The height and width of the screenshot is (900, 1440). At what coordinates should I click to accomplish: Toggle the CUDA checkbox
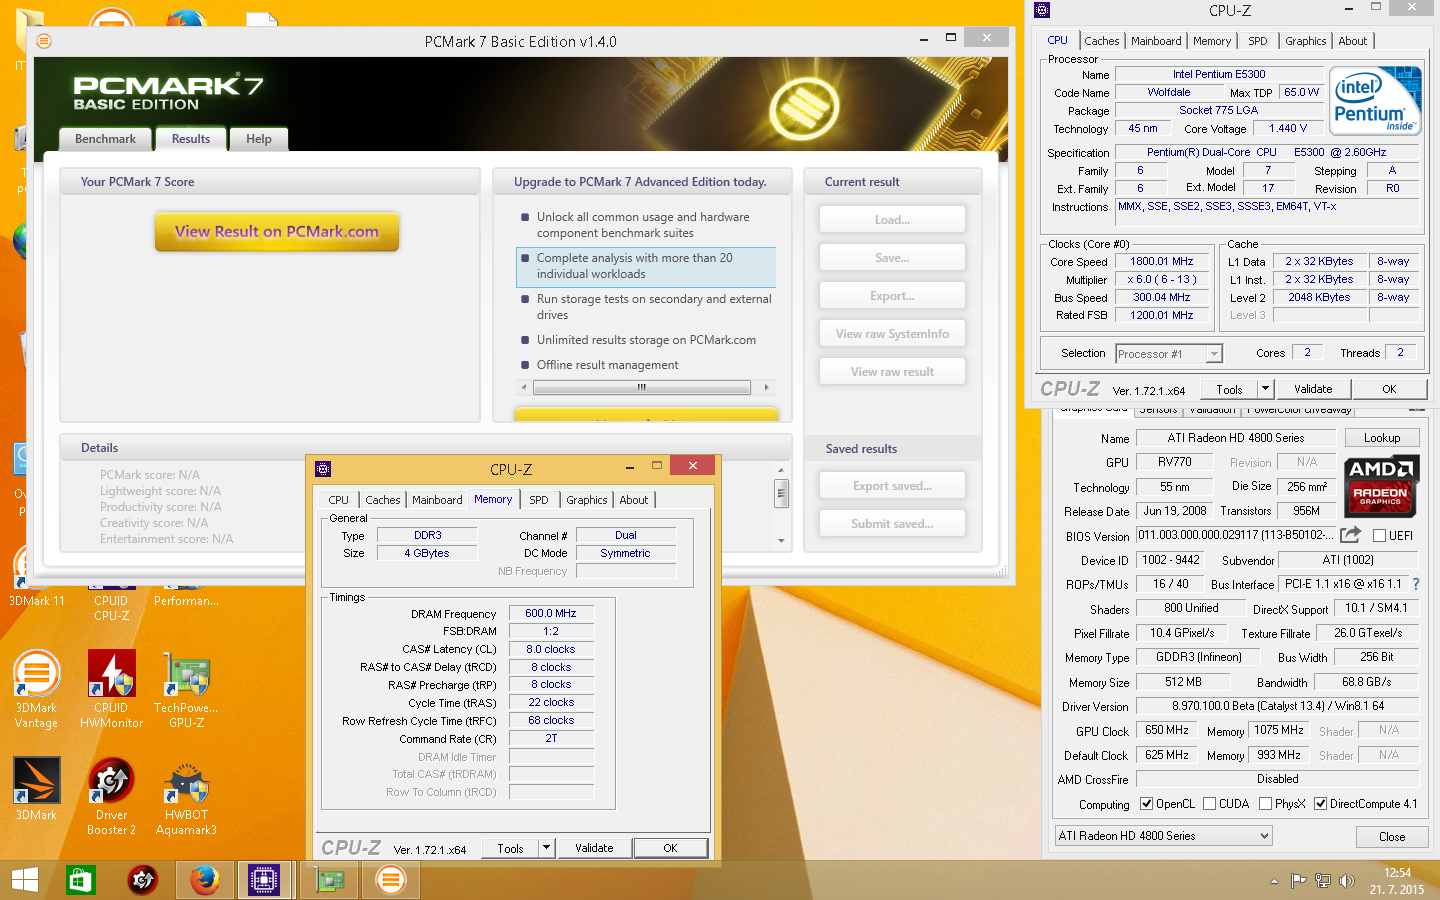(1209, 804)
